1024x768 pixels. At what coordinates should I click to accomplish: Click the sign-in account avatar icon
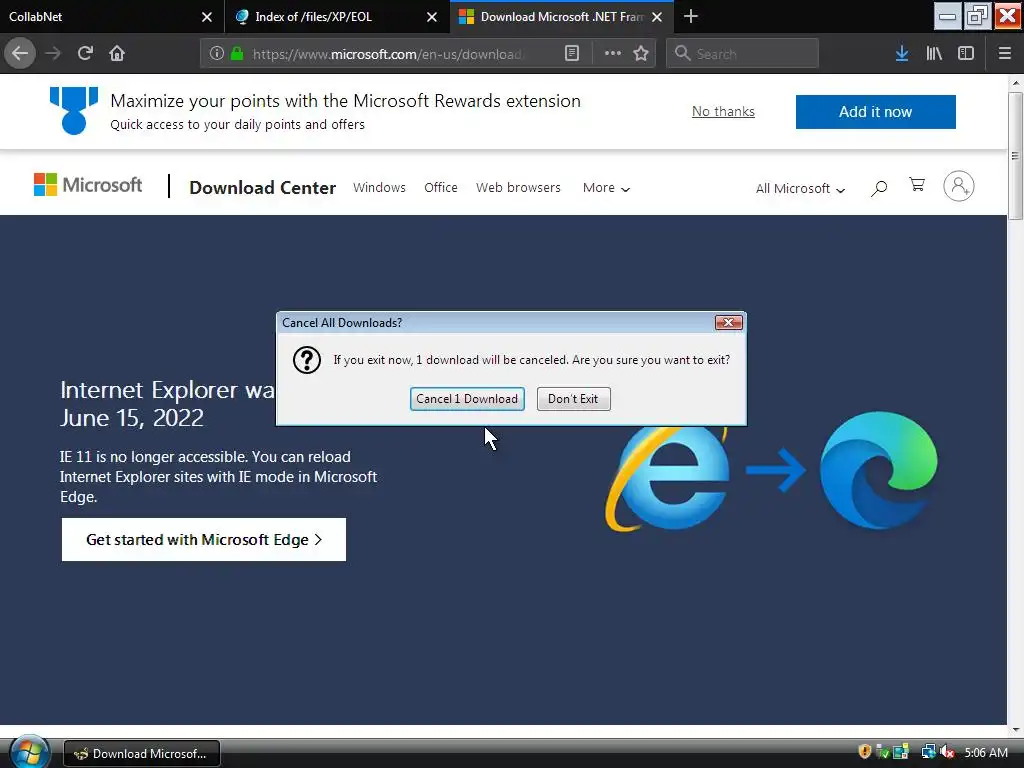pyautogui.click(x=958, y=186)
